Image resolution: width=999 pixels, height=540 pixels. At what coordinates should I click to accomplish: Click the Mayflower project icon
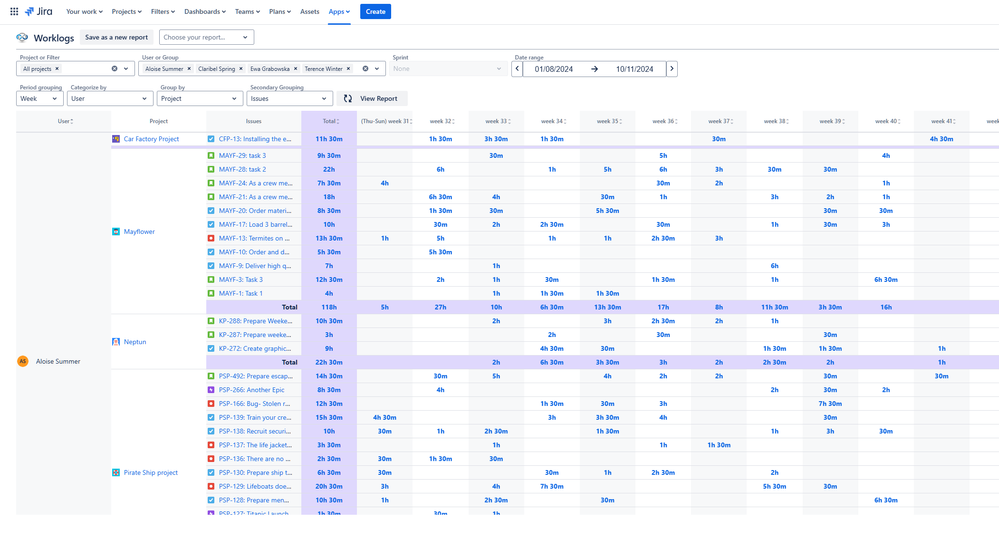pos(116,232)
